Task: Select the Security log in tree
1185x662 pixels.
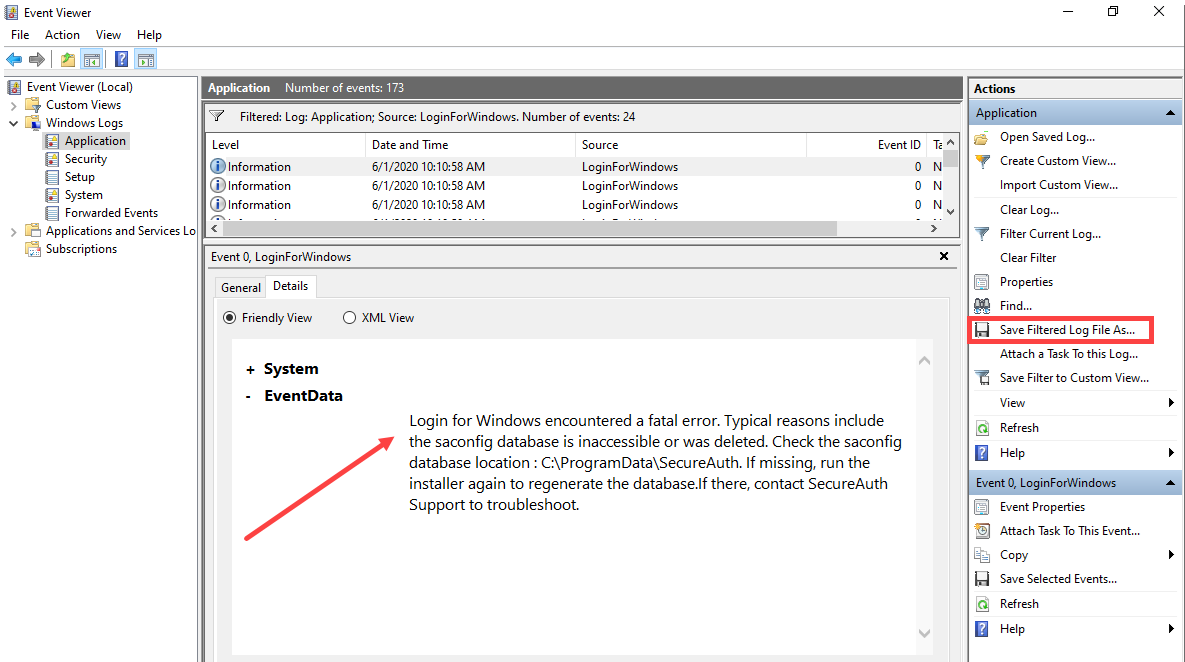Action: coord(85,159)
